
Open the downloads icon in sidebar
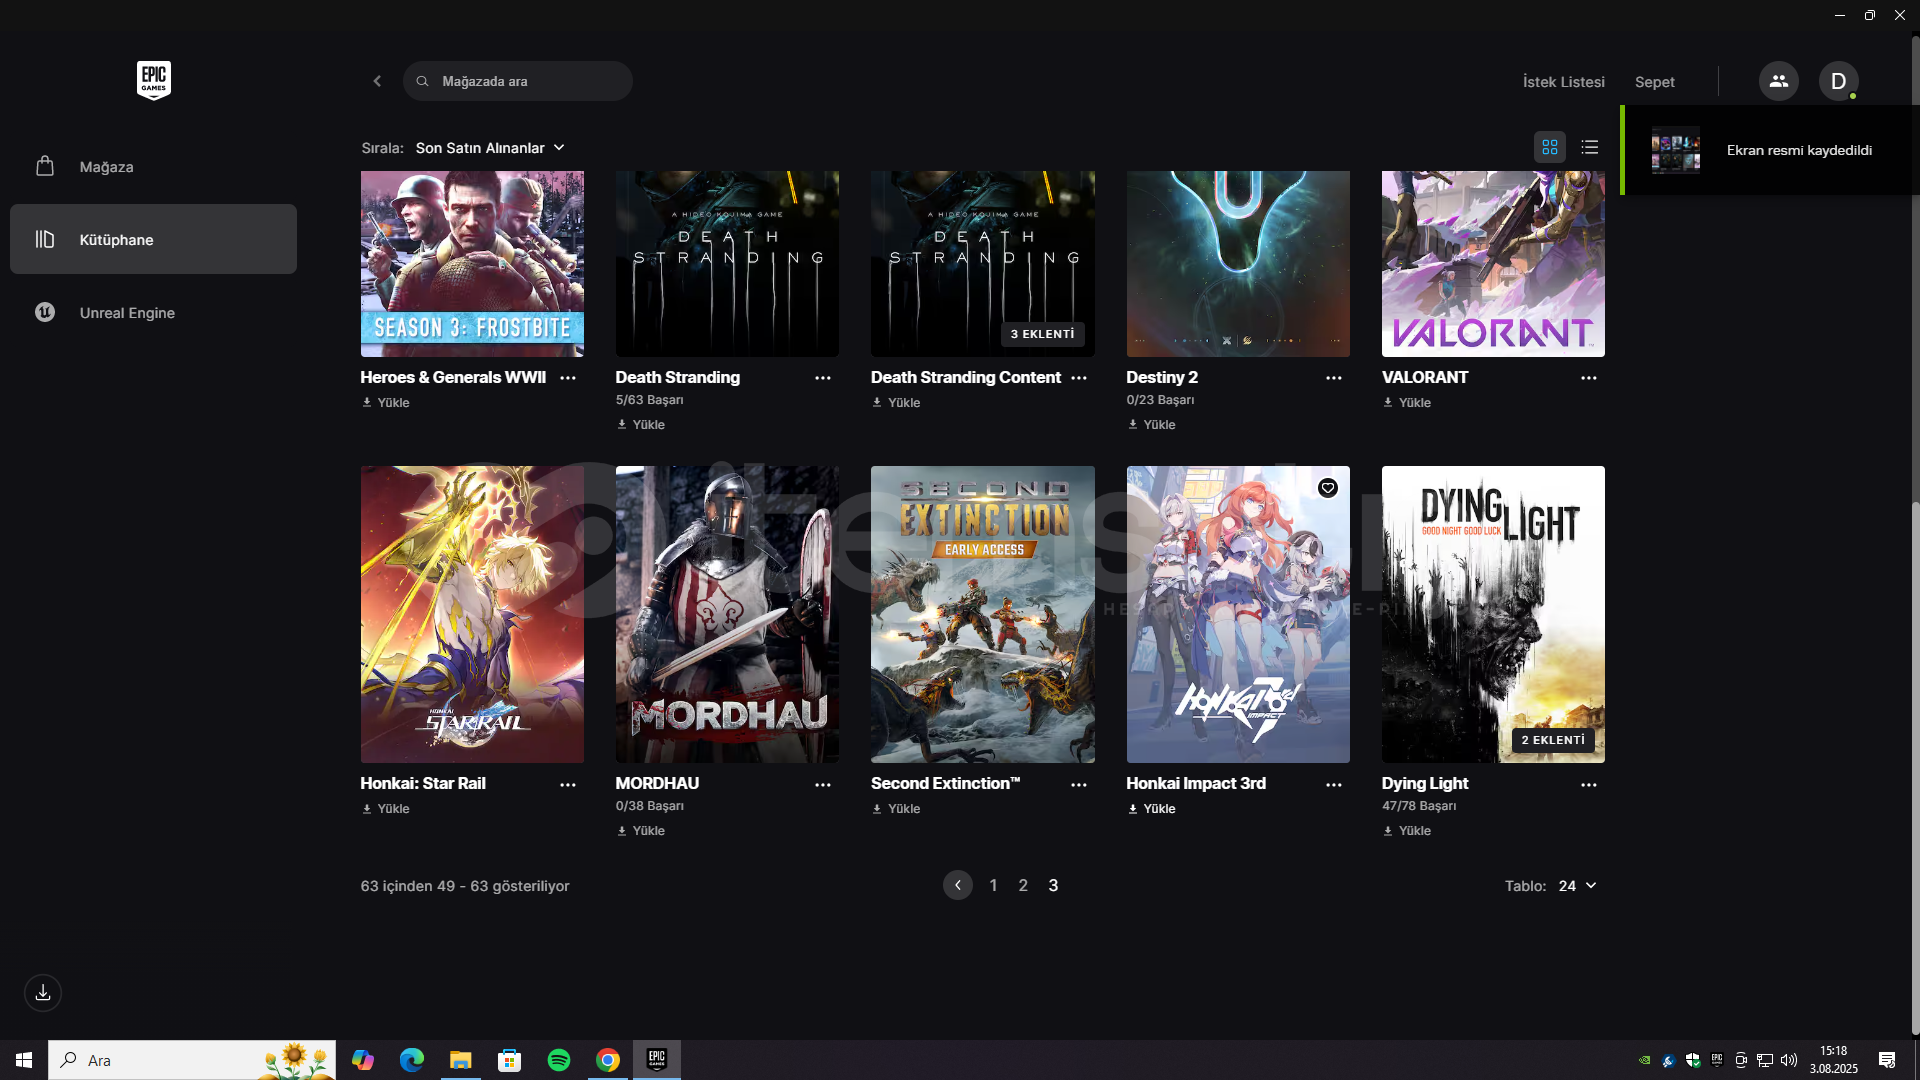(x=43, y=993)
